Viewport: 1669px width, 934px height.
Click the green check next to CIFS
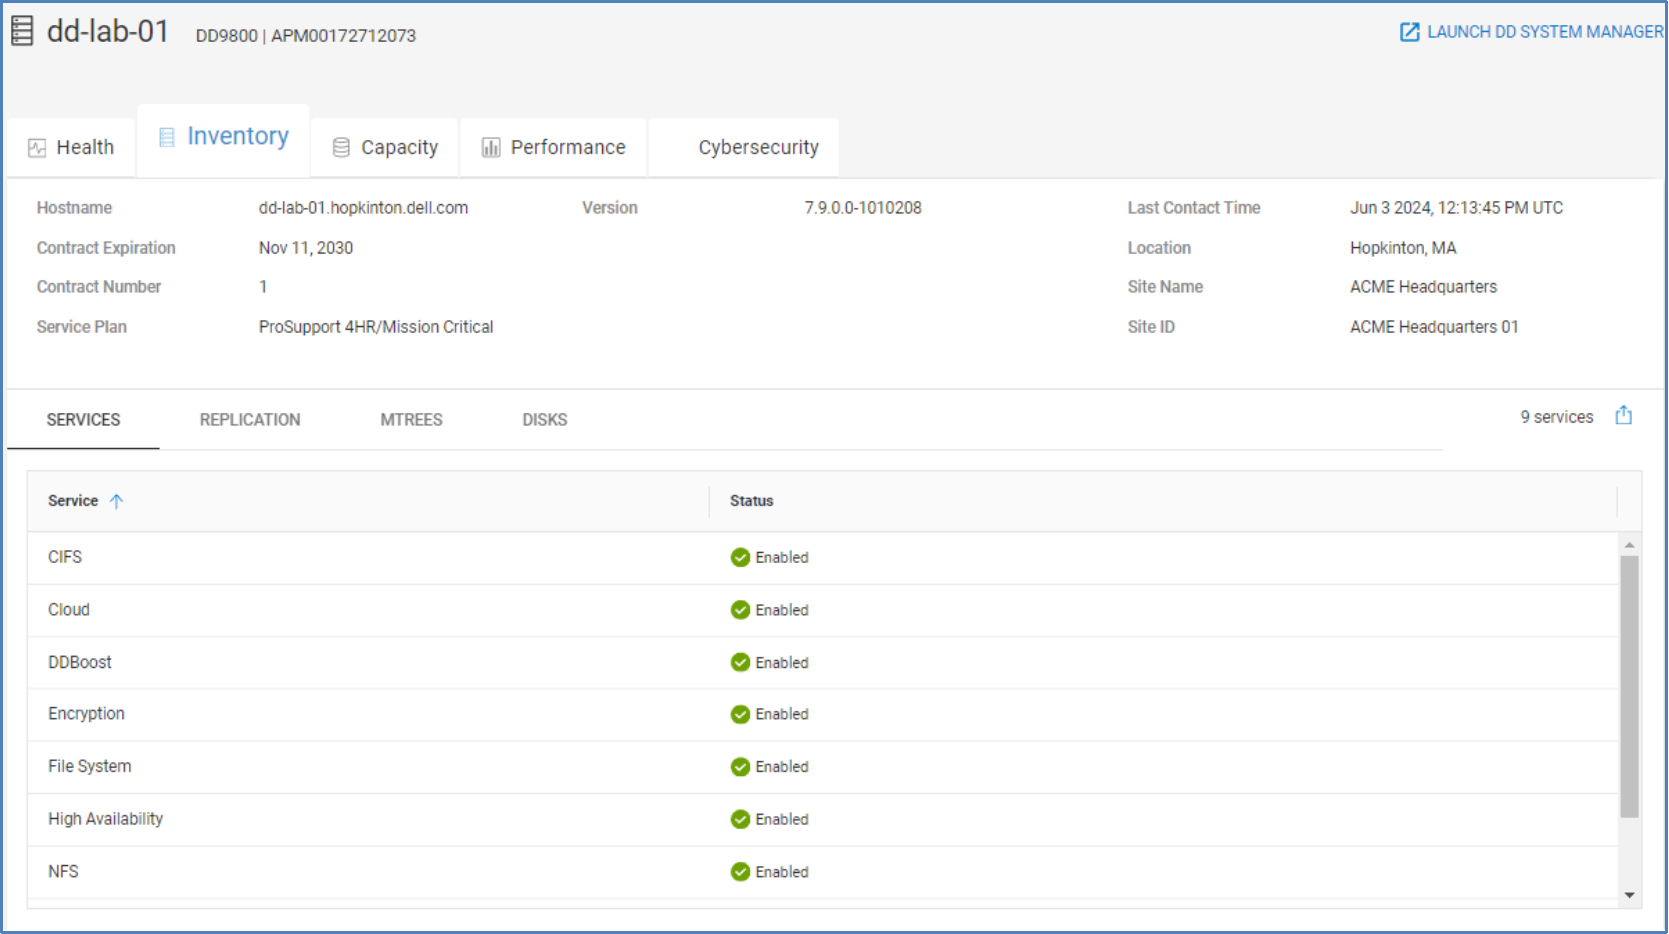740,558
